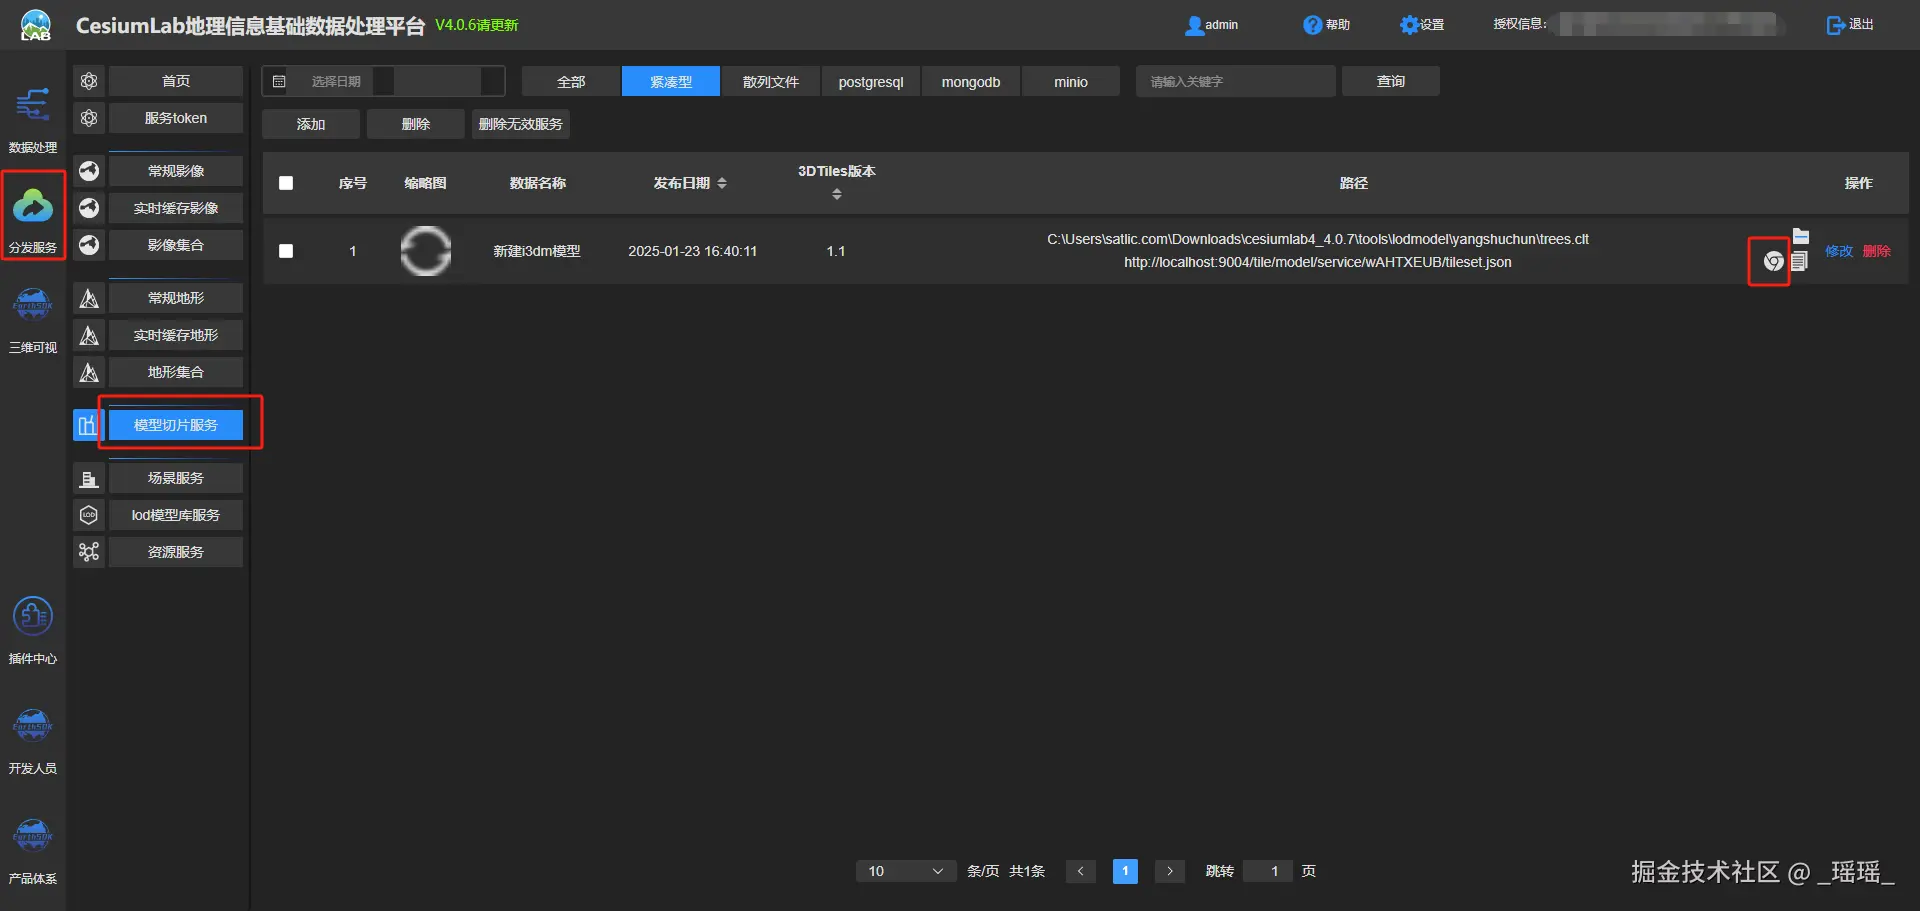Screen dimensions: 1920x911
Task: Tick the select-all checkbox in table header
Action: pyautogui.click(x=286, y=183)
